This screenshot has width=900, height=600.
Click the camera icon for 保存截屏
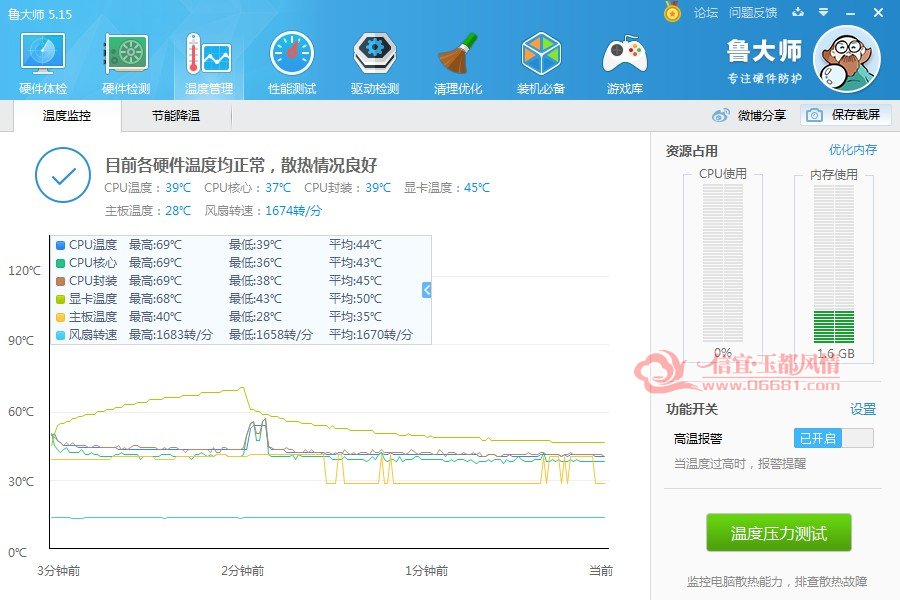click(x=814, y=115)
